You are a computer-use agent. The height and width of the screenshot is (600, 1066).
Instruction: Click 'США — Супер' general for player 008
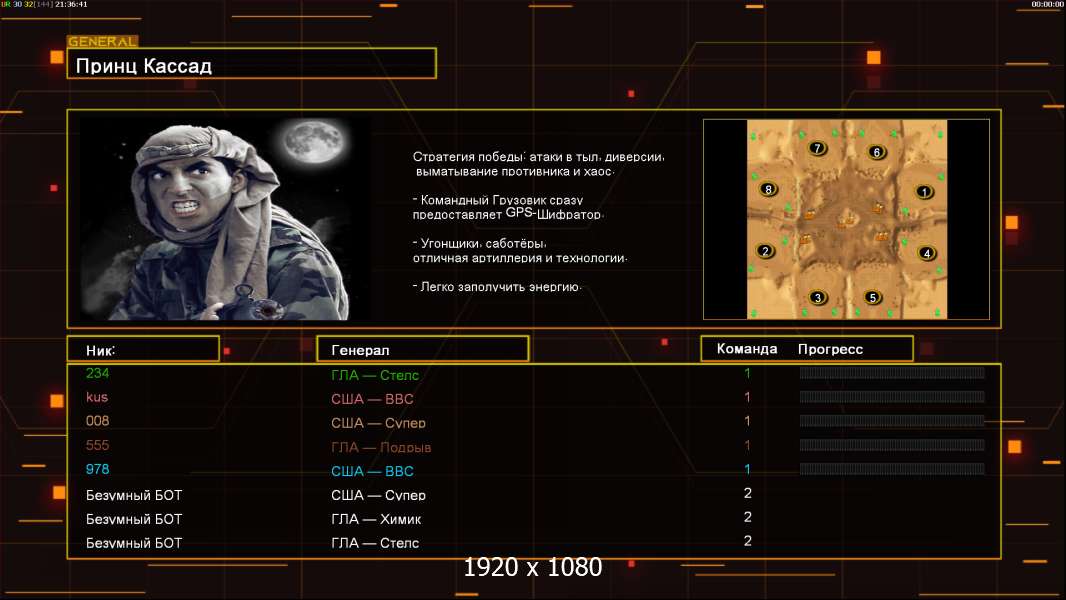click(x=378, y=423)
